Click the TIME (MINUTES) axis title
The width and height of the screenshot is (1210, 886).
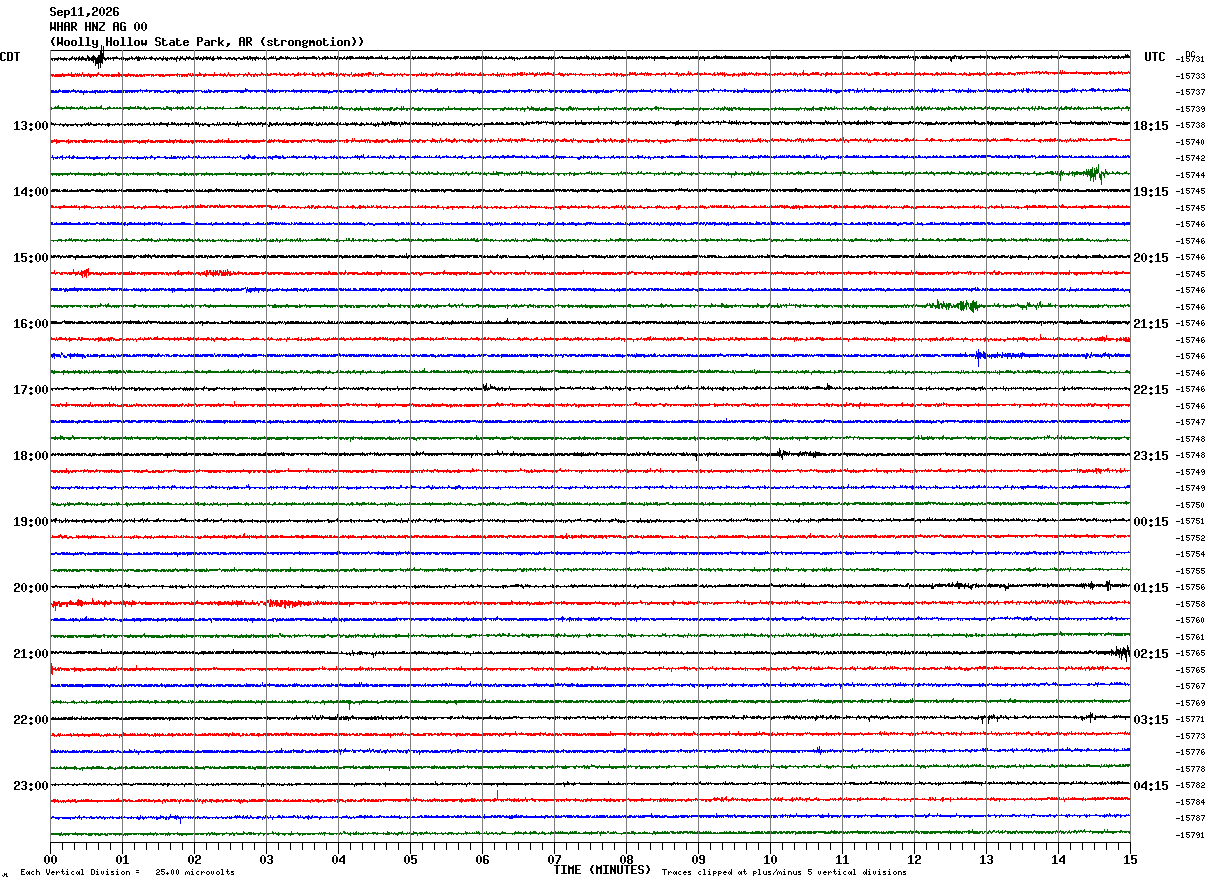coord(602,870)
